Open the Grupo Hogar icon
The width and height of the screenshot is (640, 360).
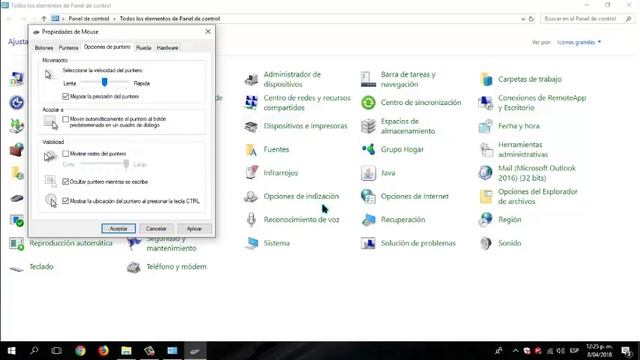tap(368, 150)
